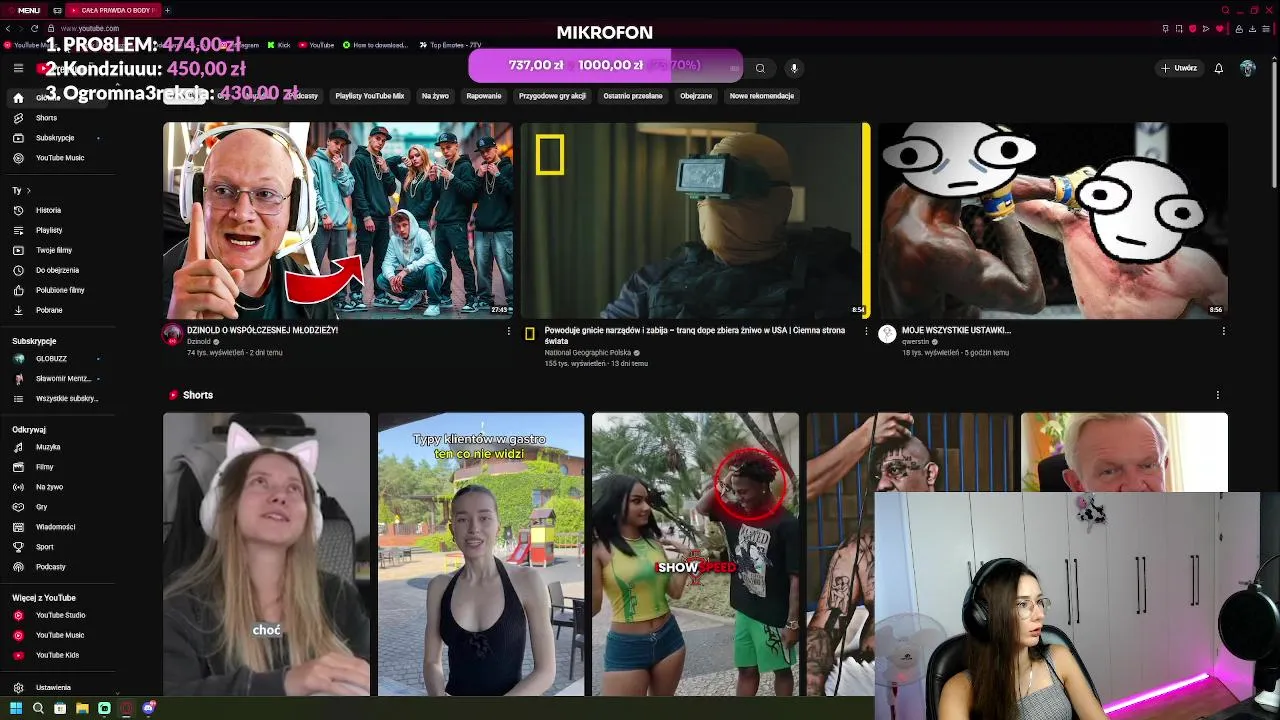Click the Utwórz create button

(1179, 68)
